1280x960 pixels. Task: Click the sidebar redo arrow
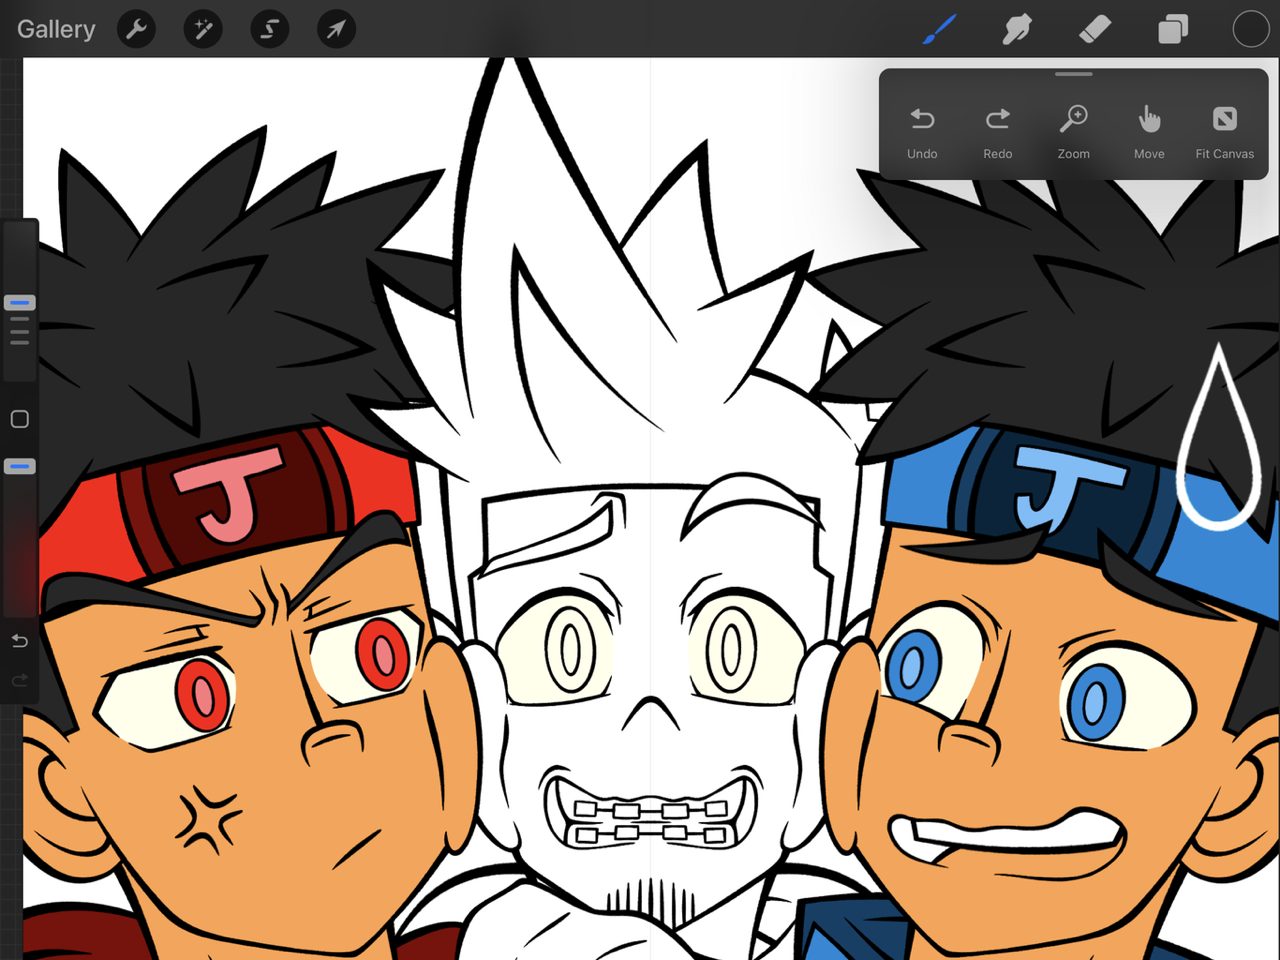[x=19, y=681]
